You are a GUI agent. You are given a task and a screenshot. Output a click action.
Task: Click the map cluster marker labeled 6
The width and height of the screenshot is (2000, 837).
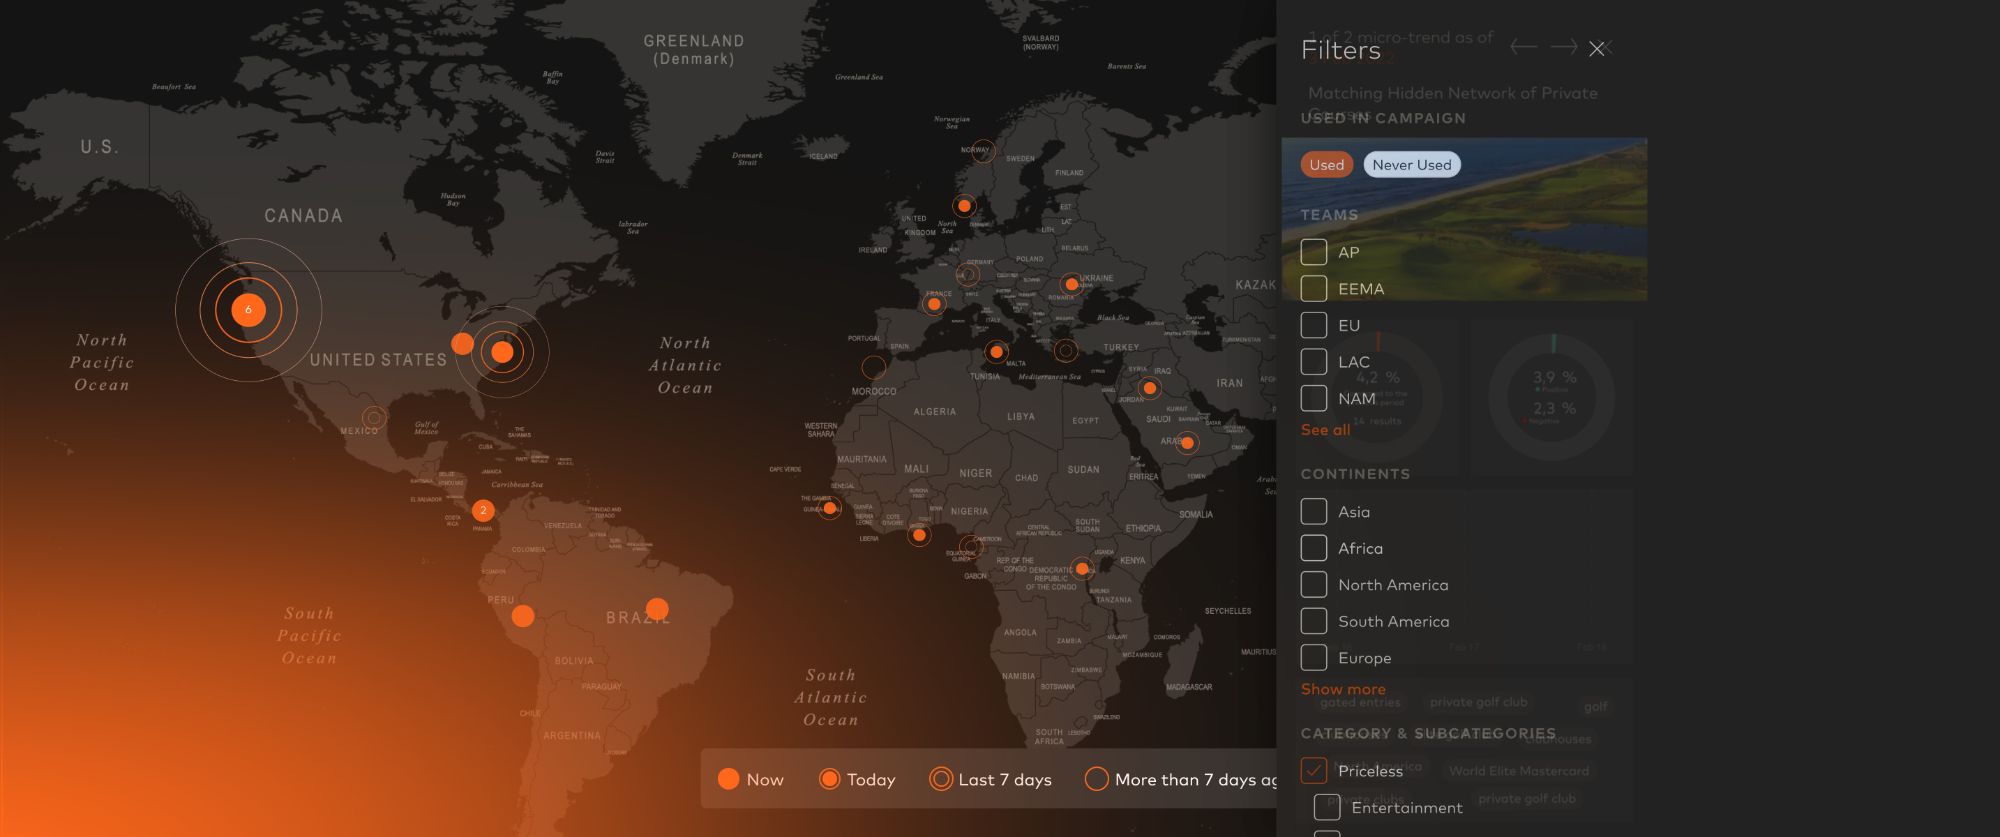[248, 310]
